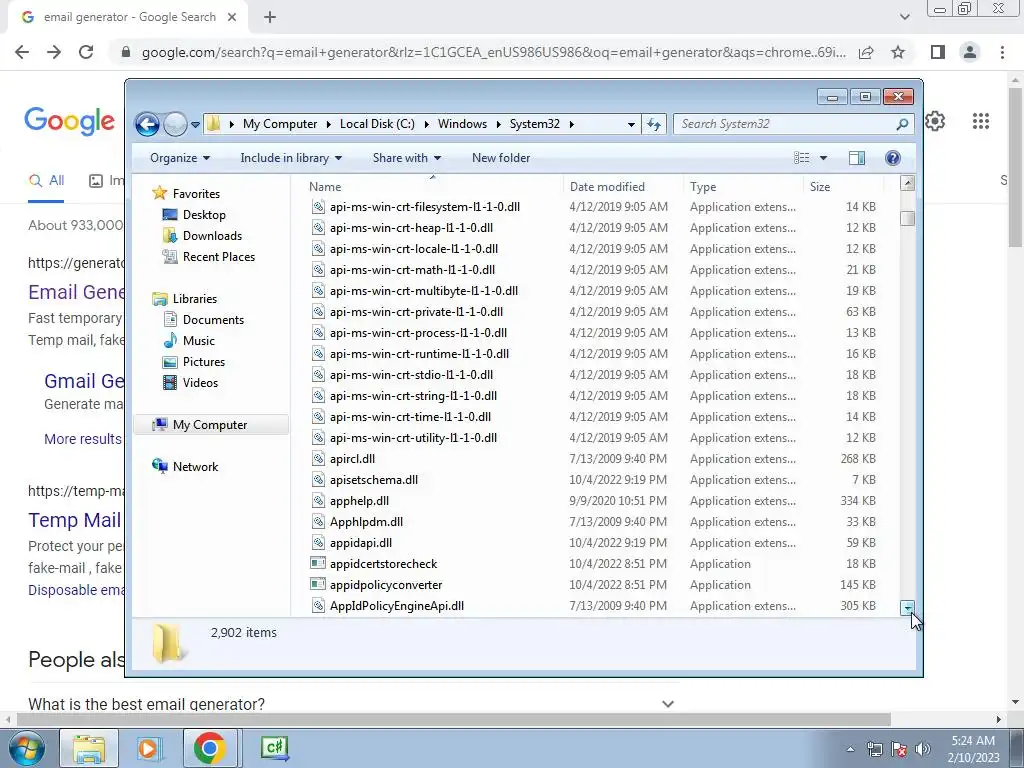Select My Computer in the sidebar
Screen dimensions: 1024x768
click(210, 425)
